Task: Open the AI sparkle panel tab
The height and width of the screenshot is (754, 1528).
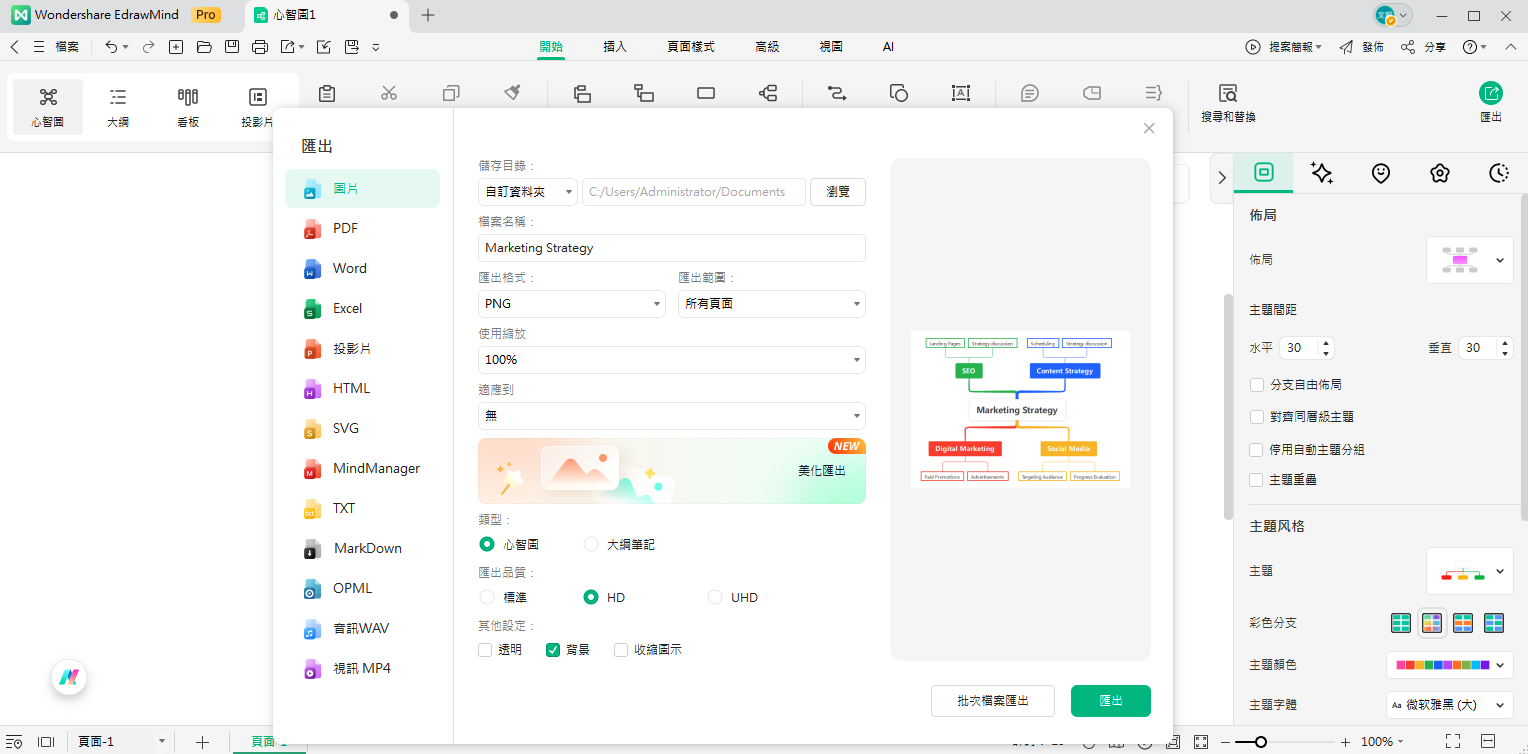Action: point(1321,173)
